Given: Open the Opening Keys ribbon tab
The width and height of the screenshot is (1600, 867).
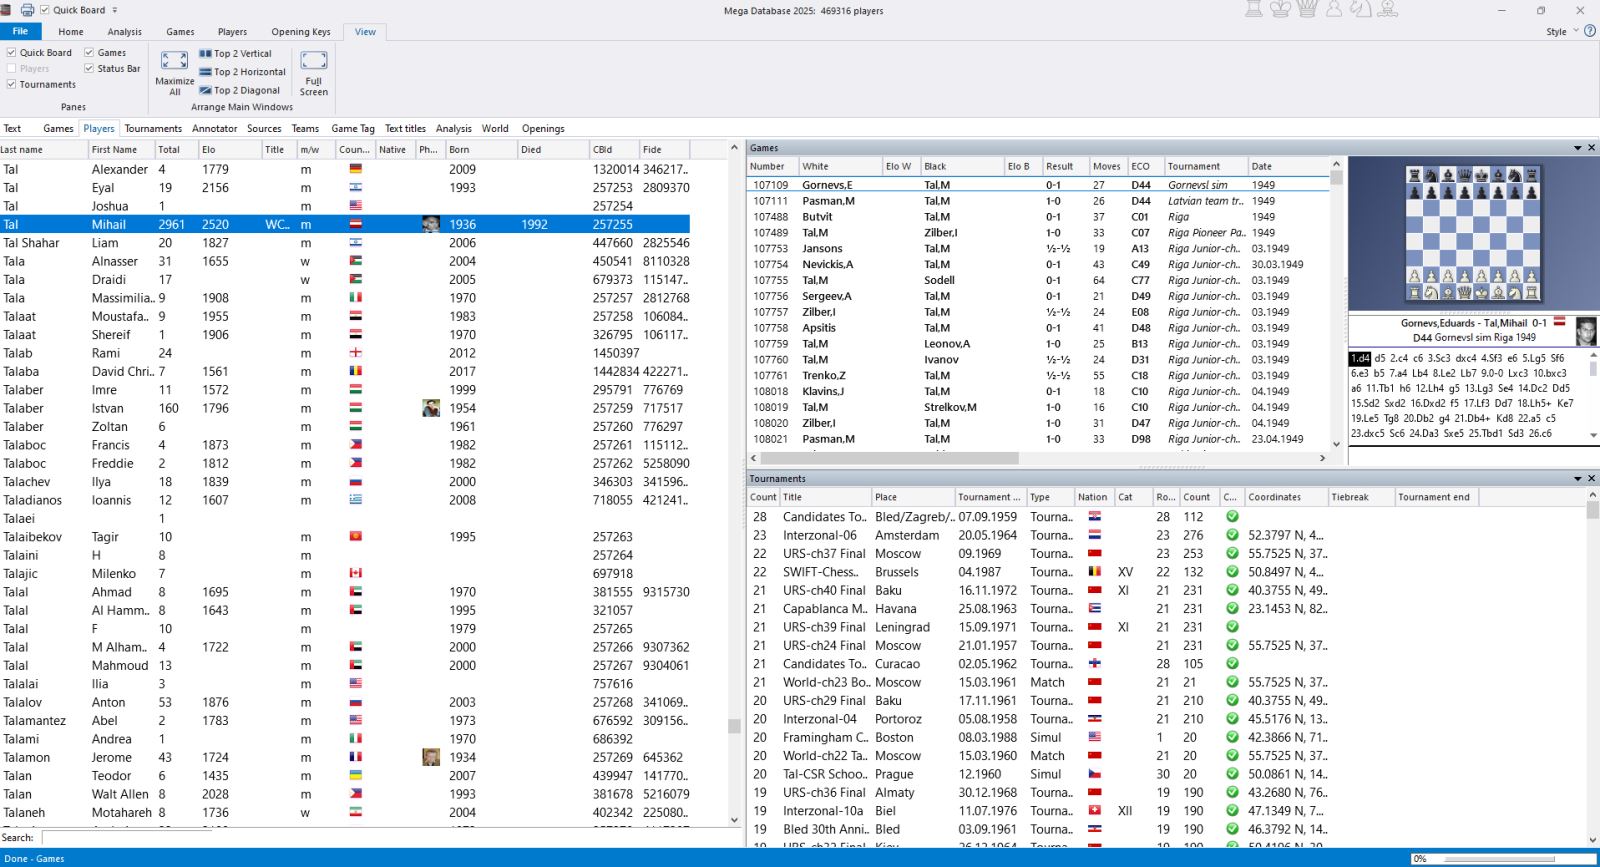Looking at the screenshot, I should [300, 32].
